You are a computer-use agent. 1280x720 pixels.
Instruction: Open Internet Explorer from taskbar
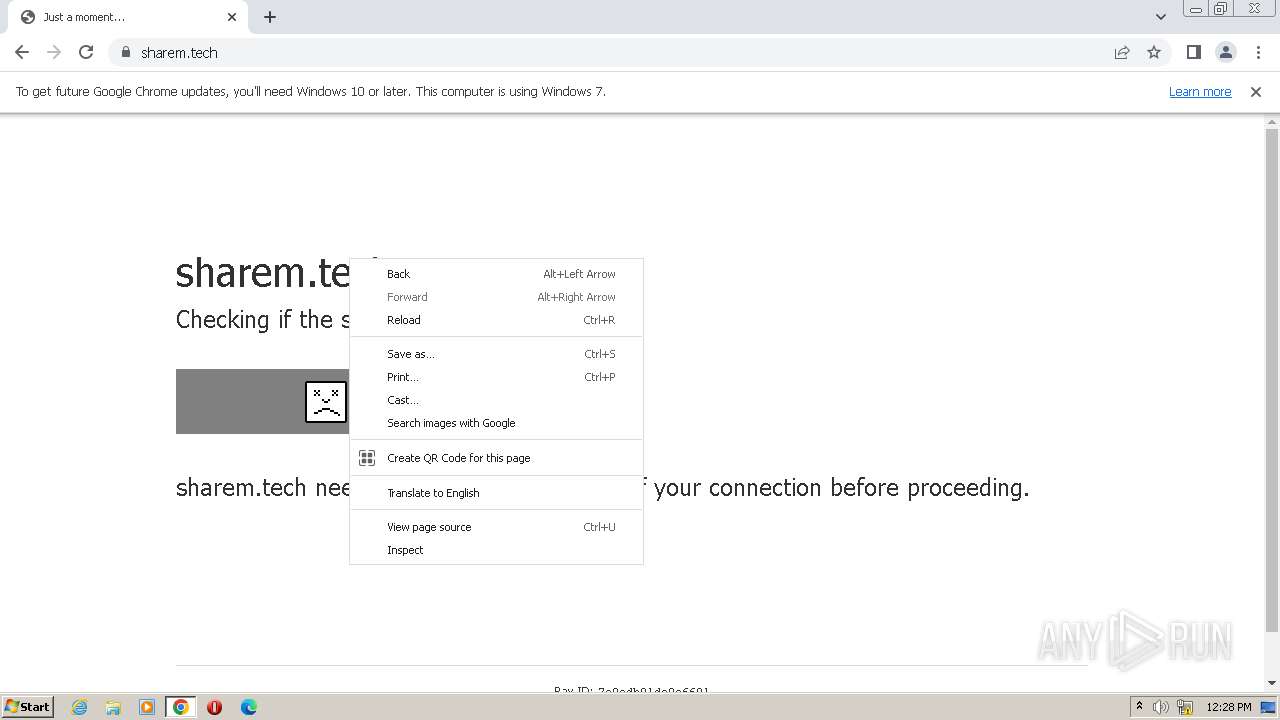tap(80, 707)
